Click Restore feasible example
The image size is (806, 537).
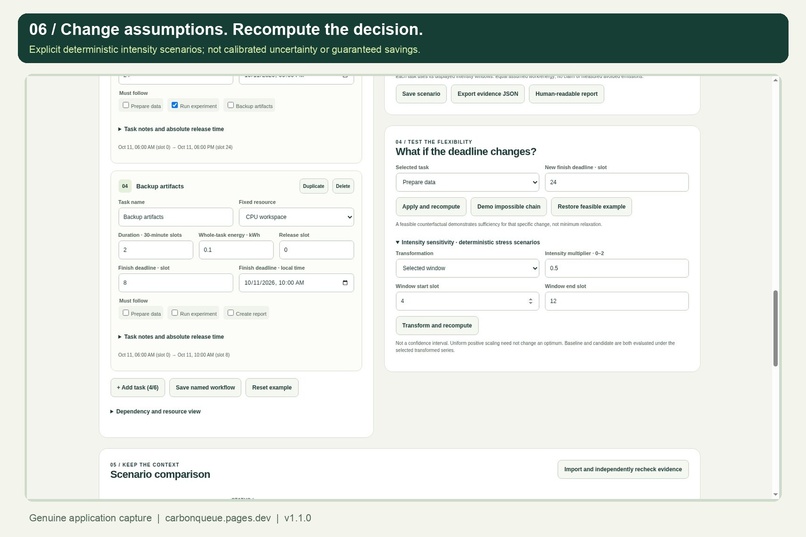point(591,207)
